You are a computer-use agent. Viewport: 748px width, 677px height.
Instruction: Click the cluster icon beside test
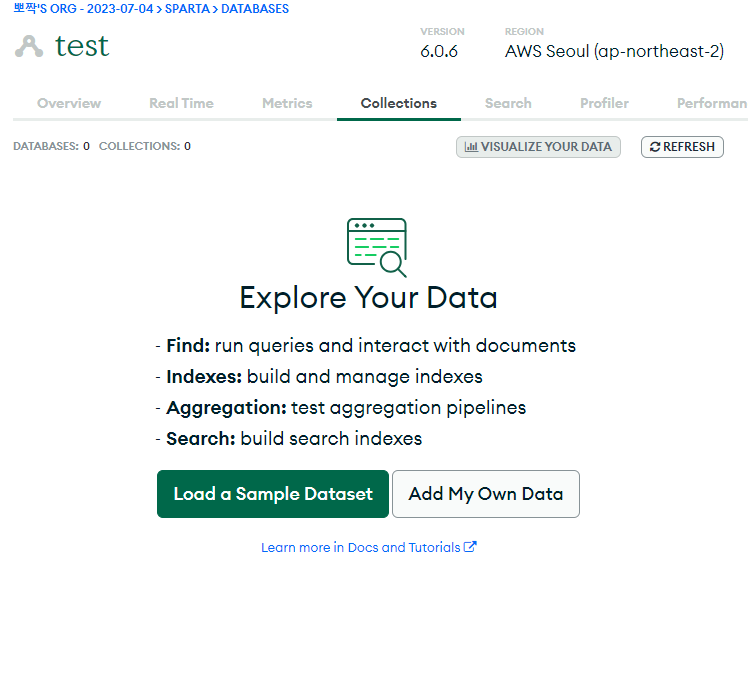pyautogui.click(x=29, y=46)
